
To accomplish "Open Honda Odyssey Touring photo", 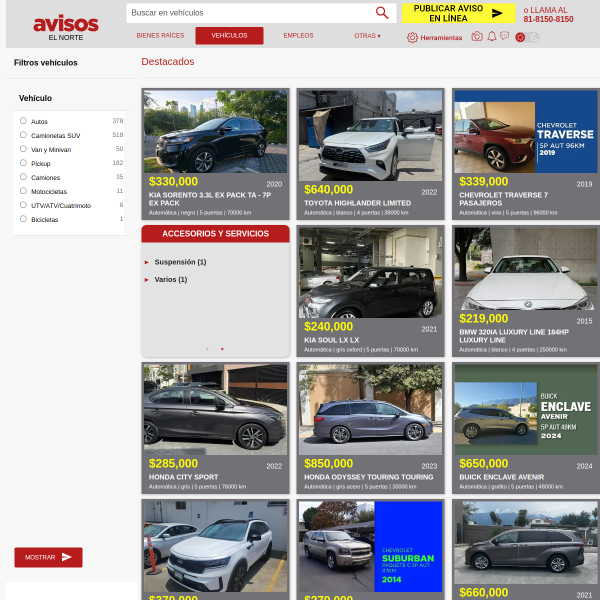I will 370,409.
